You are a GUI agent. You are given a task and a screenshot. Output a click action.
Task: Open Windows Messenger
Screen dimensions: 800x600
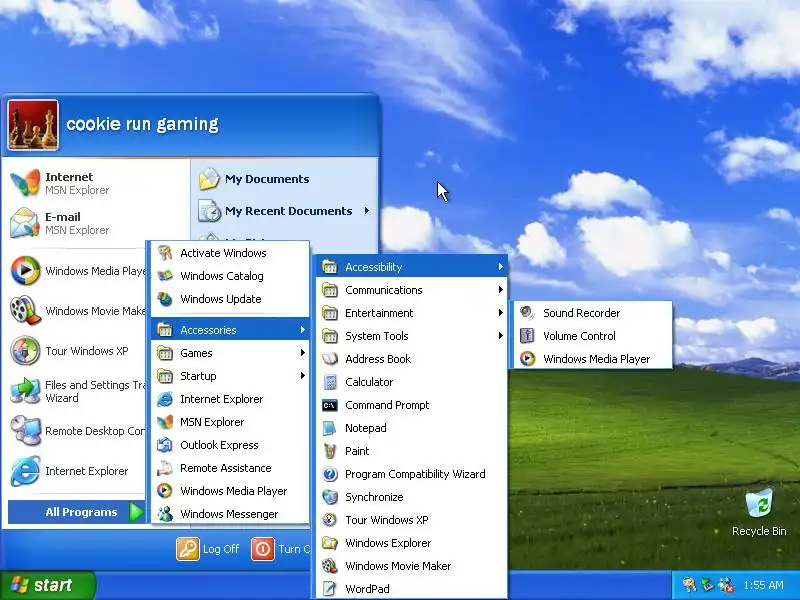click(x=230, y=513)
